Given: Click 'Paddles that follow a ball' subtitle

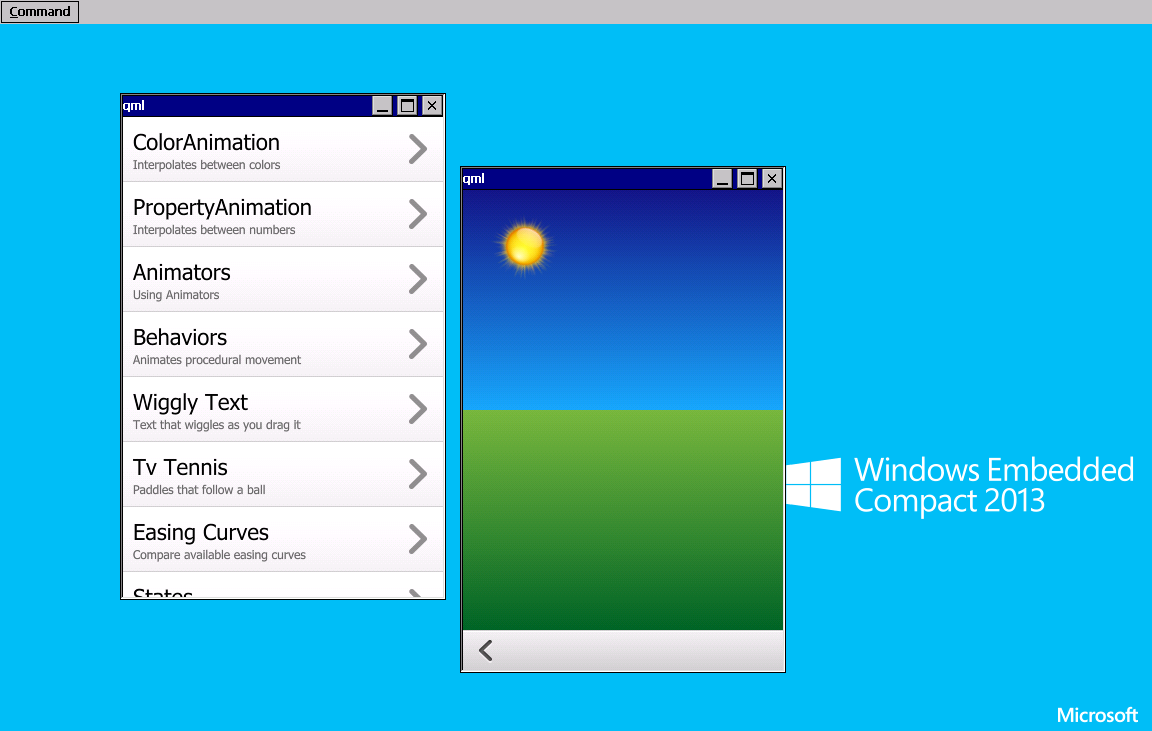Looking at the screenshot, I should [199, 490].
